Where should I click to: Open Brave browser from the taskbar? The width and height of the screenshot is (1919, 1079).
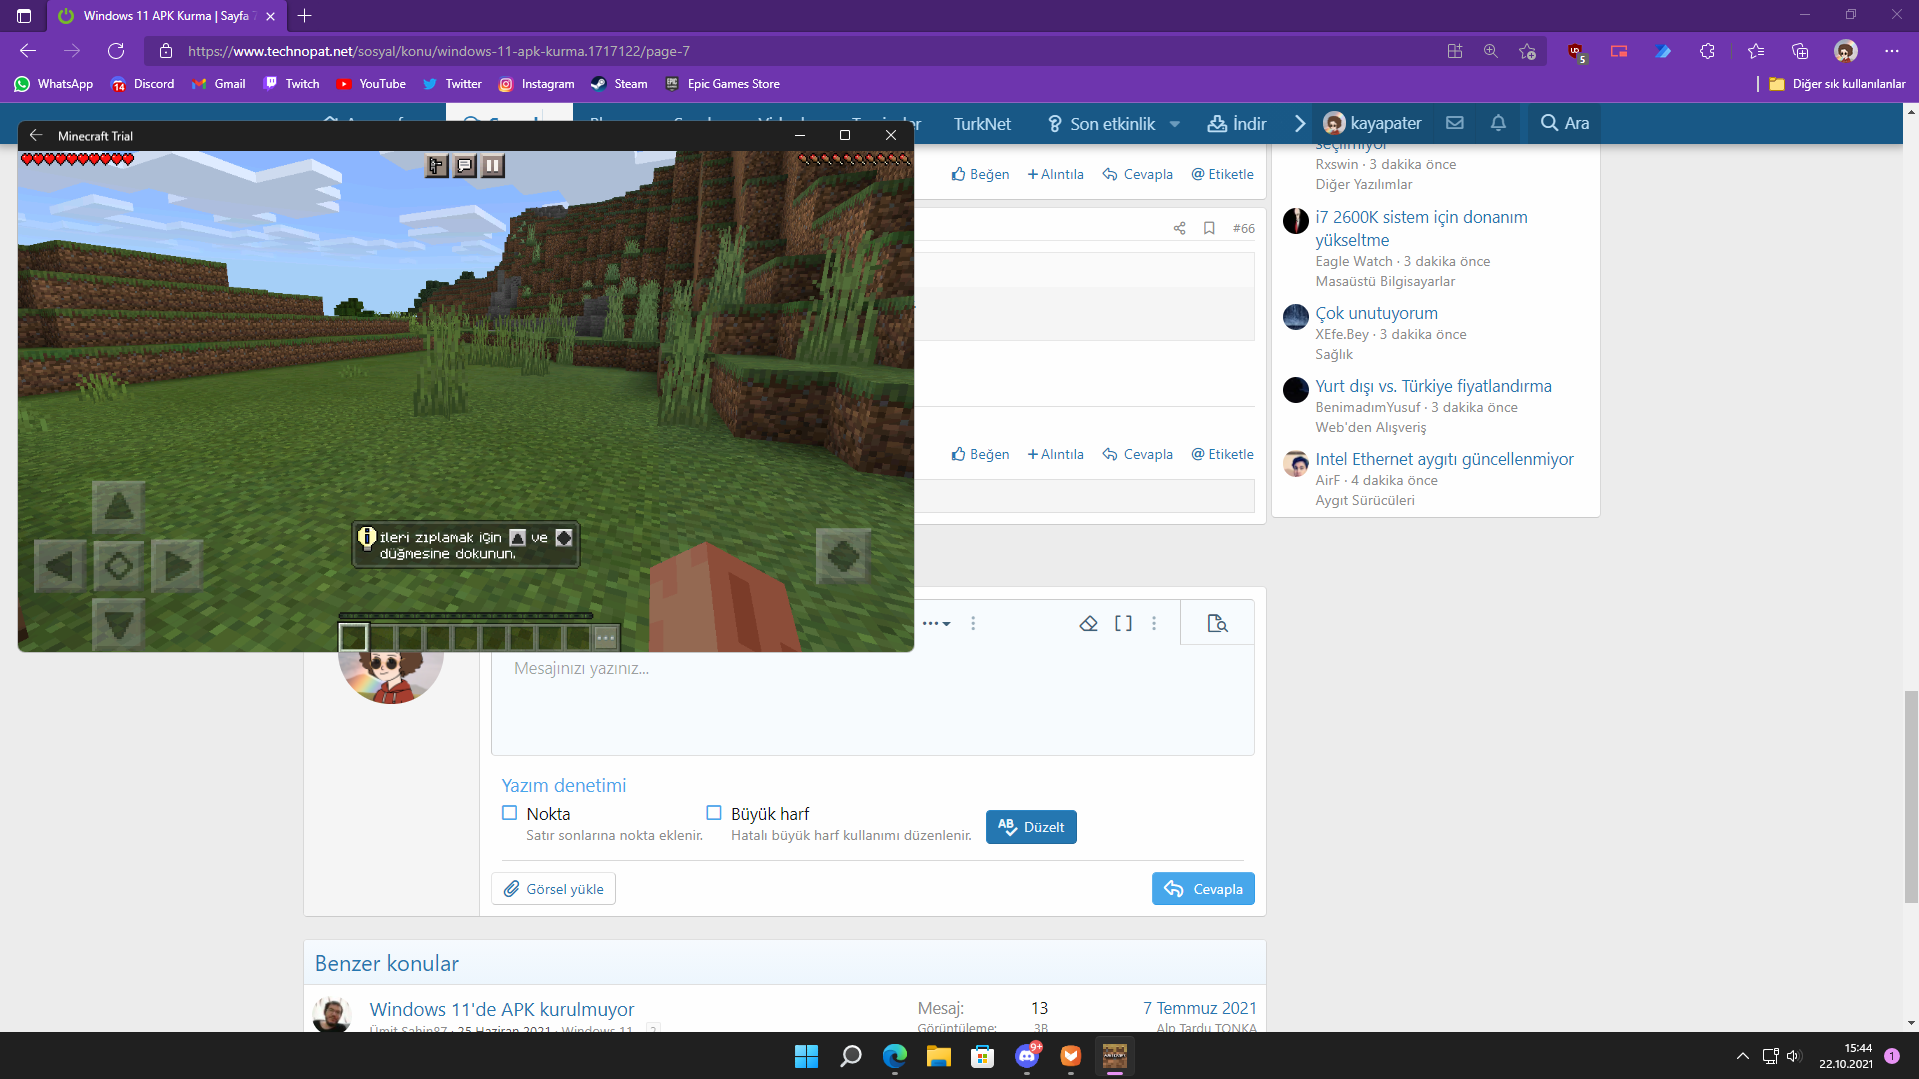[1071, 1056]
